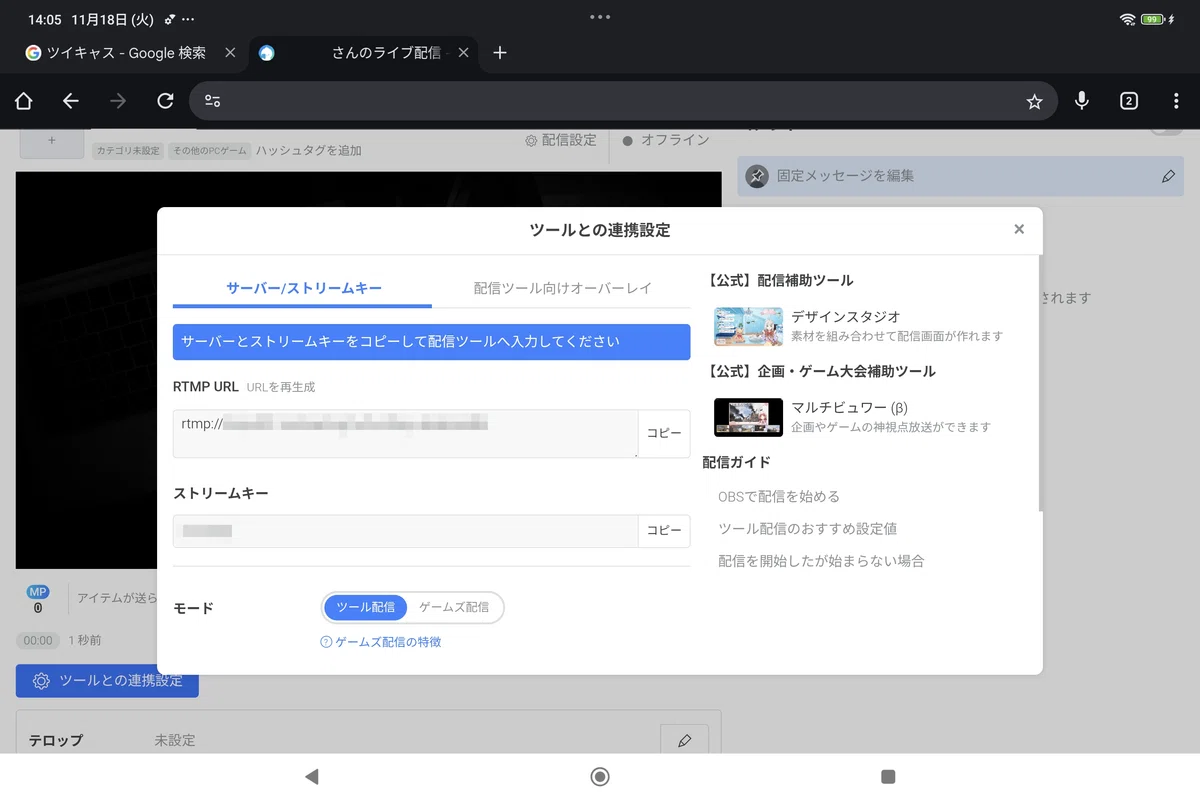The width and height of the screenshot is (1200, 800).
Task: Edit the pinned message pencil icon
Action: 1168,176
